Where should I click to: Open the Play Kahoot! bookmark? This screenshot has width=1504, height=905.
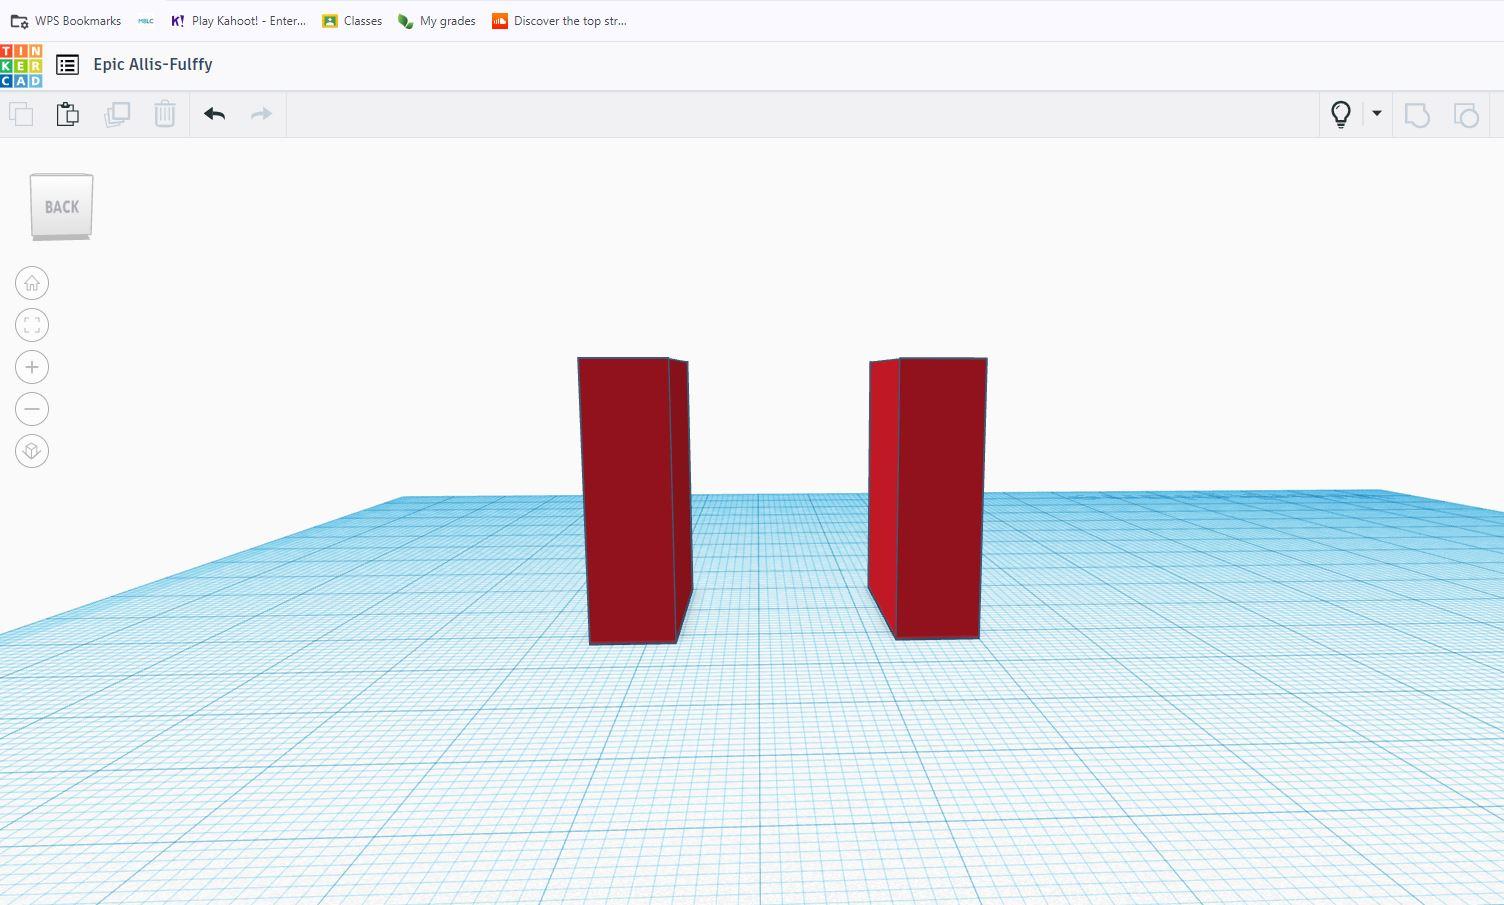pos(239,20)
